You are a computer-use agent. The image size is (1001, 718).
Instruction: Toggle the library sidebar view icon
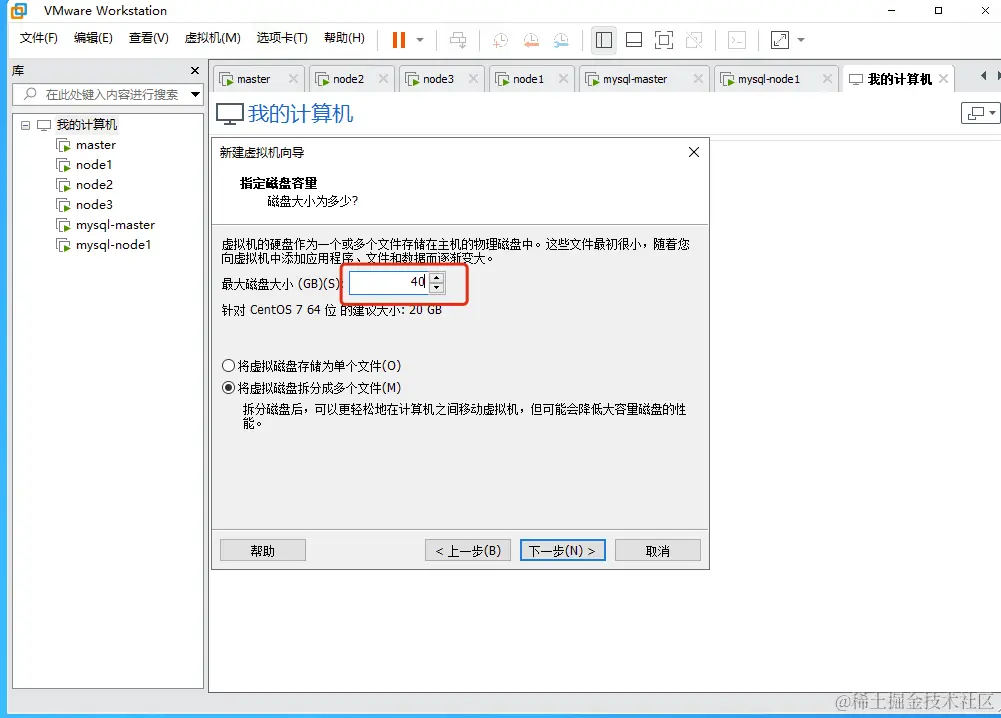point(603,40)
